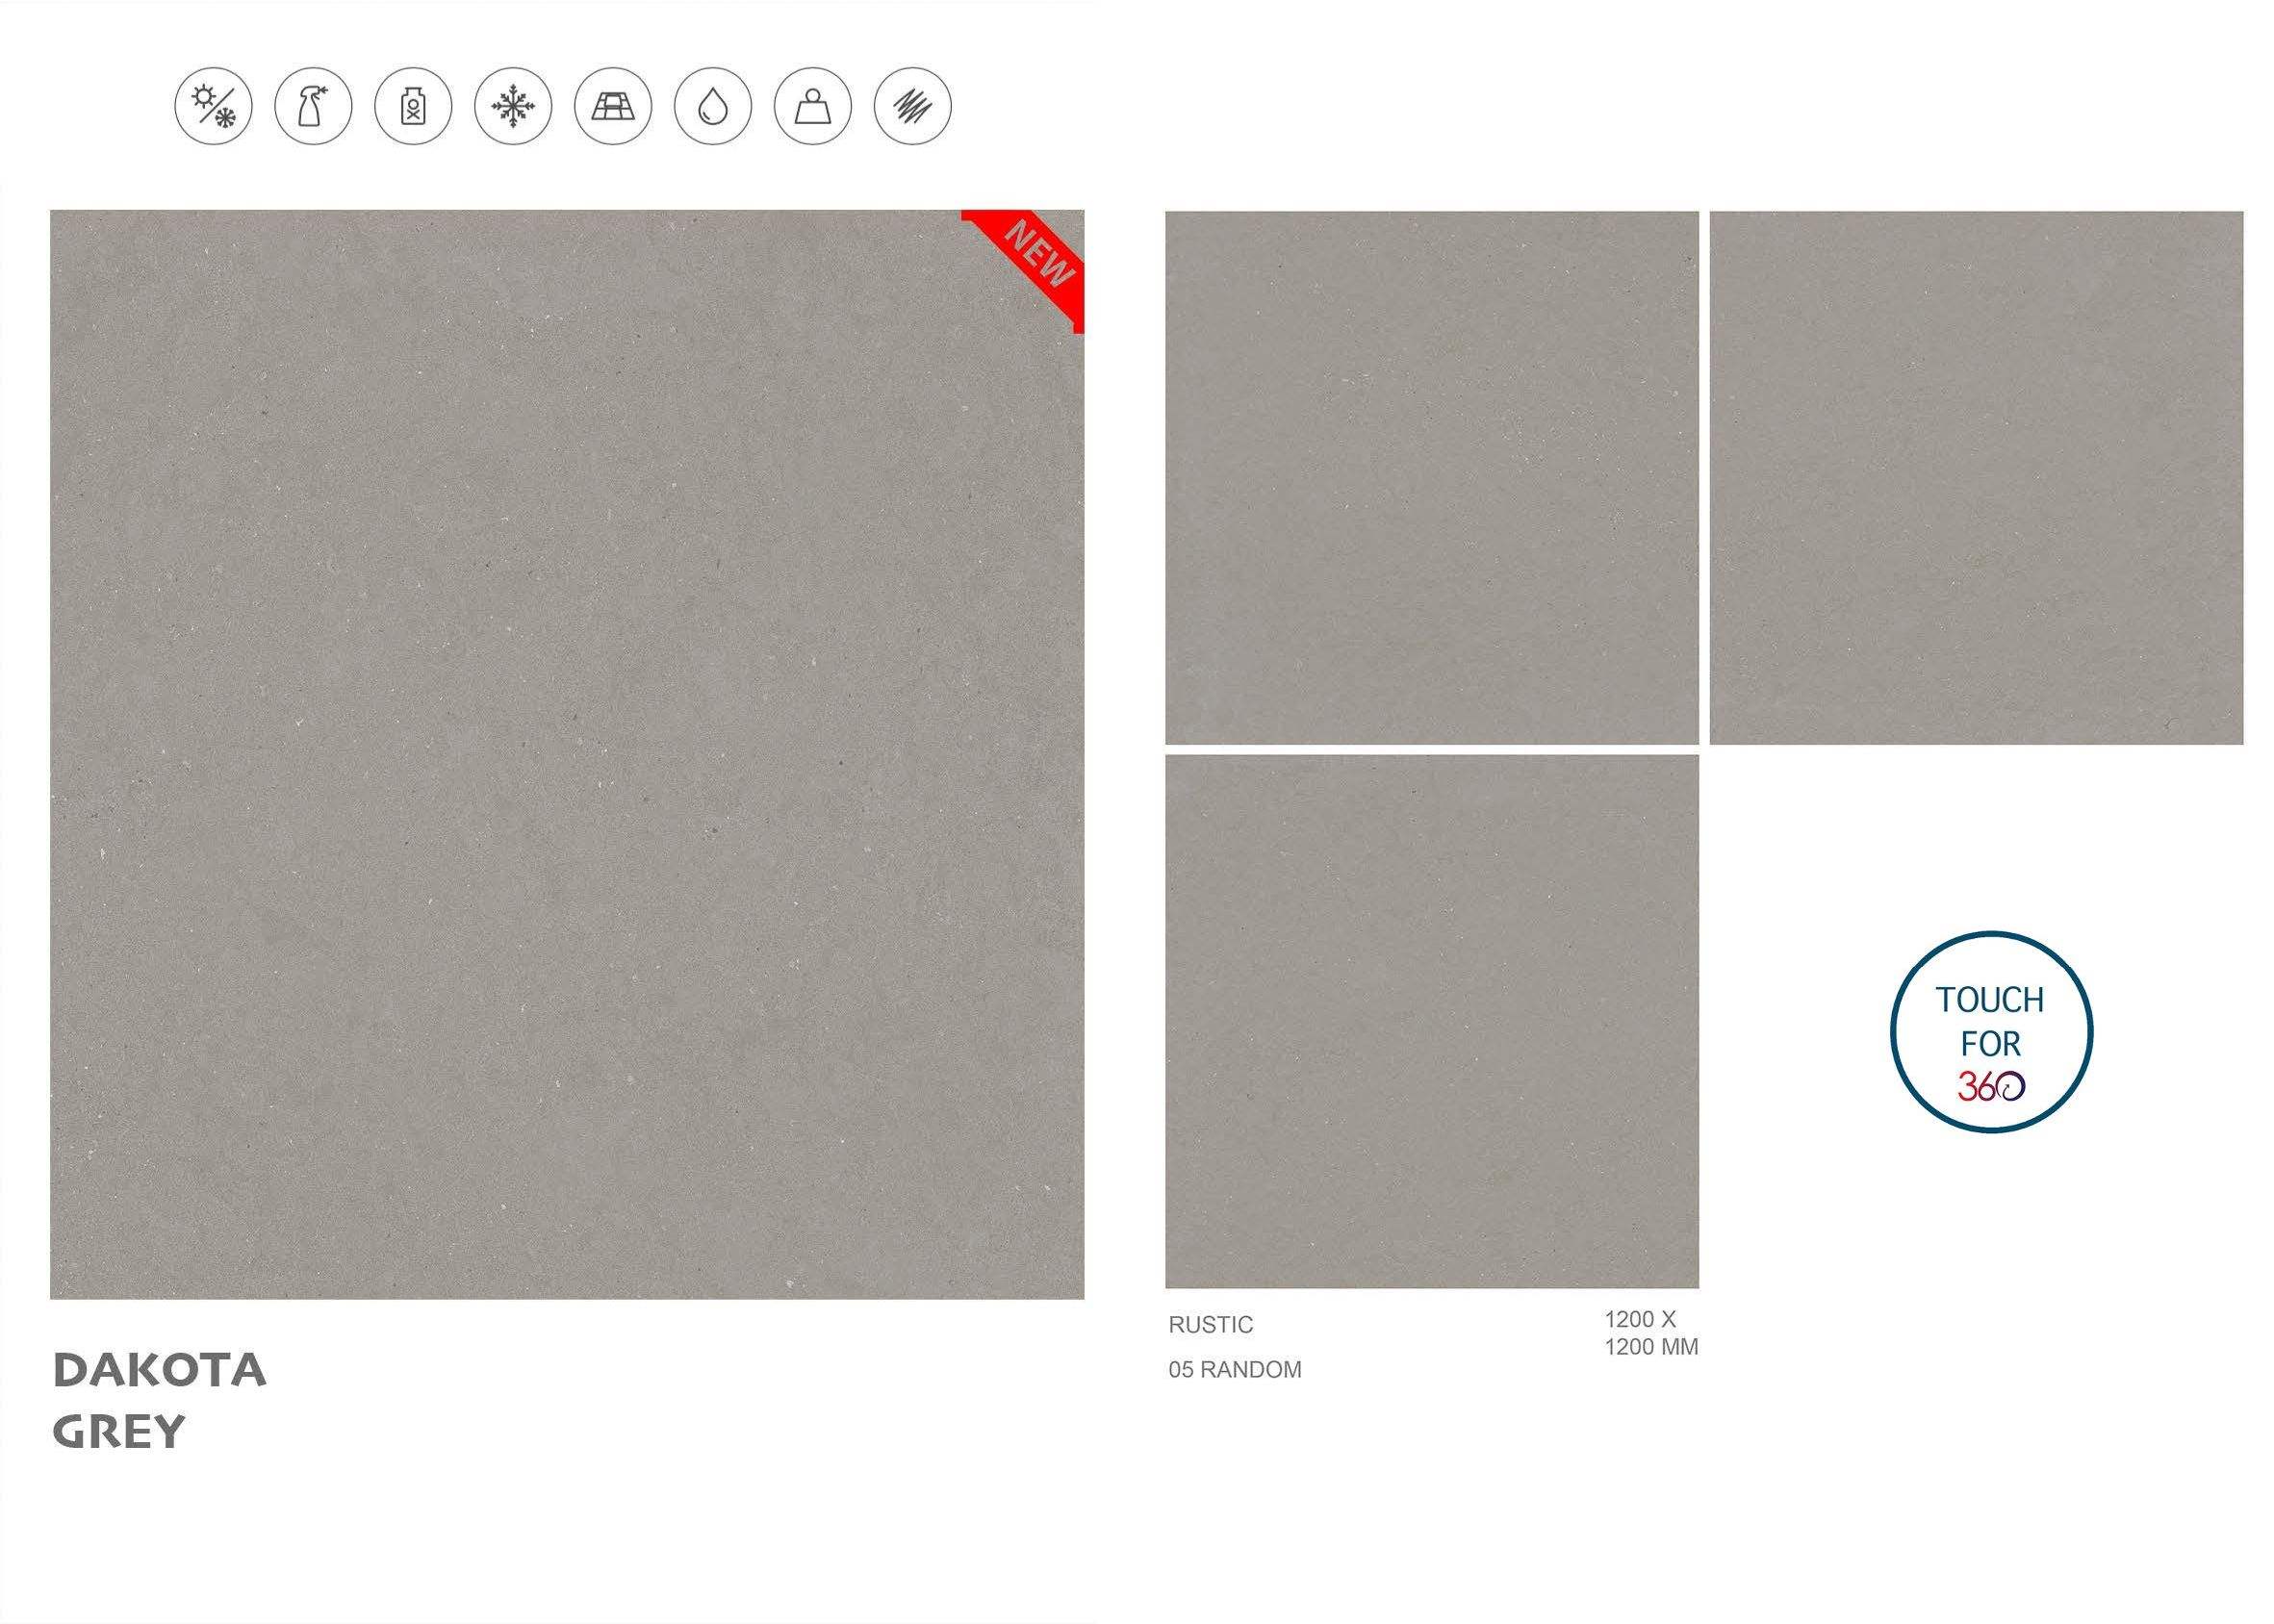The width and height of the screenshot is (2274, 1624).
Task: Click the chemical resistance poison bottle icon
Action: (413, 106)
